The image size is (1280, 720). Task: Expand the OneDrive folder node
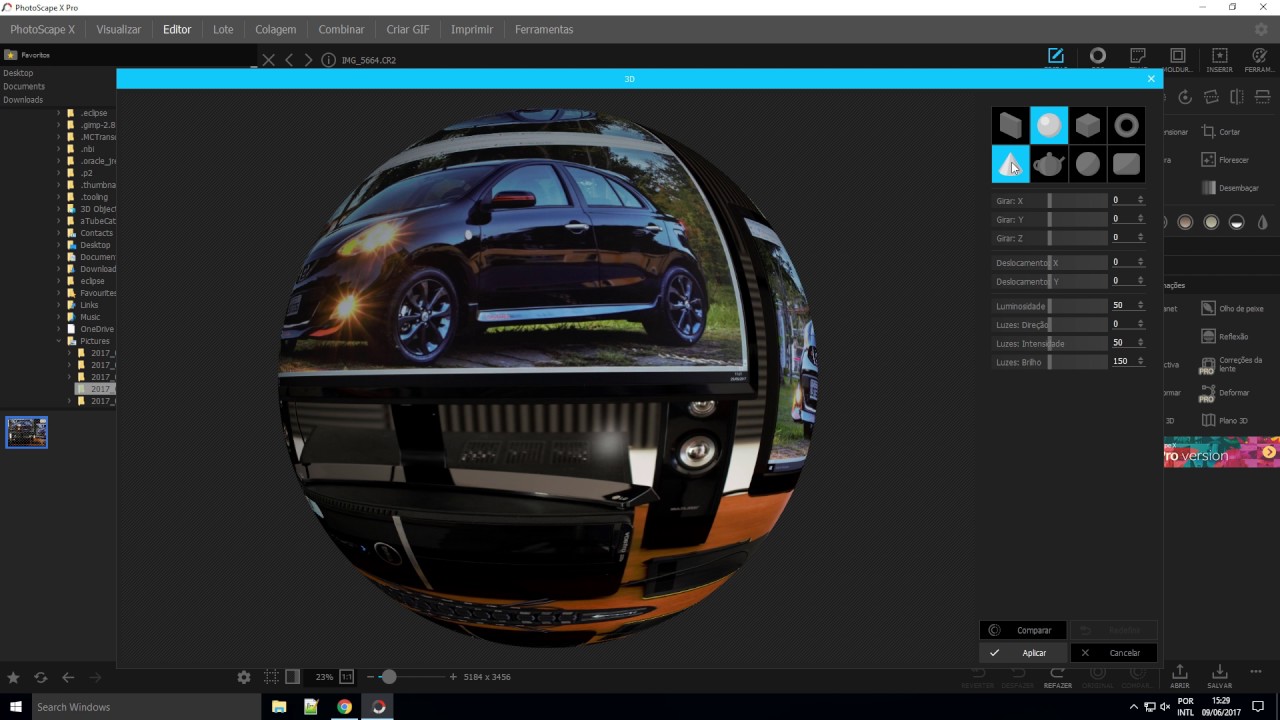click(x=59, y=329)
